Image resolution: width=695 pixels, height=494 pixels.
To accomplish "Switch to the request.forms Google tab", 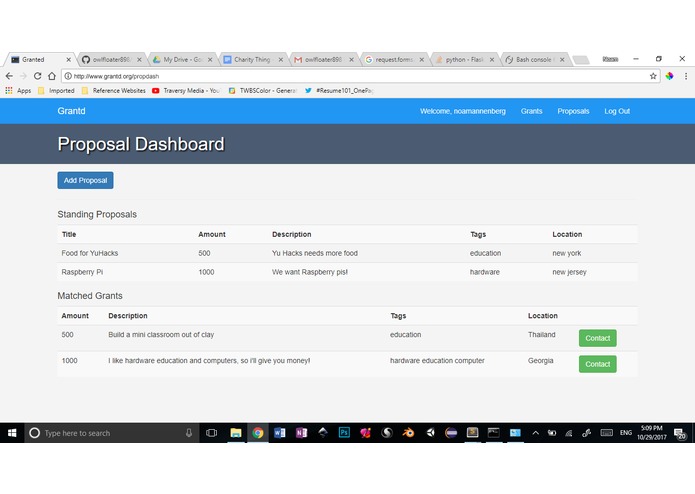I will pos(394,59).
